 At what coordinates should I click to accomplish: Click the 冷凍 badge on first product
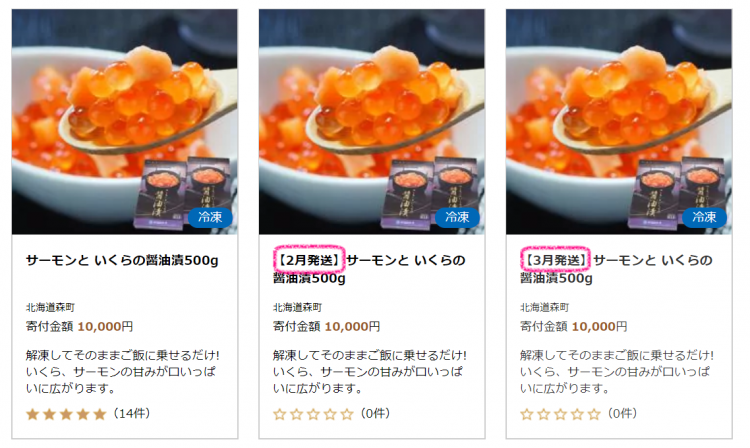click(210, 217)
